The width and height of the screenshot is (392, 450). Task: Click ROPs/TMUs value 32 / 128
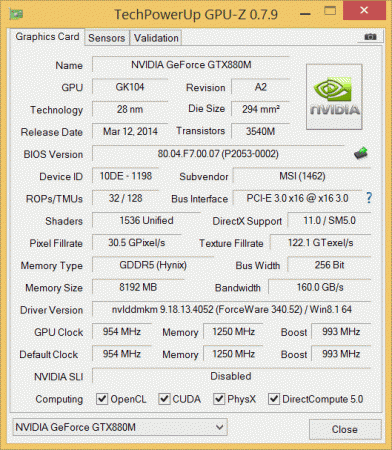coord(126,198)
